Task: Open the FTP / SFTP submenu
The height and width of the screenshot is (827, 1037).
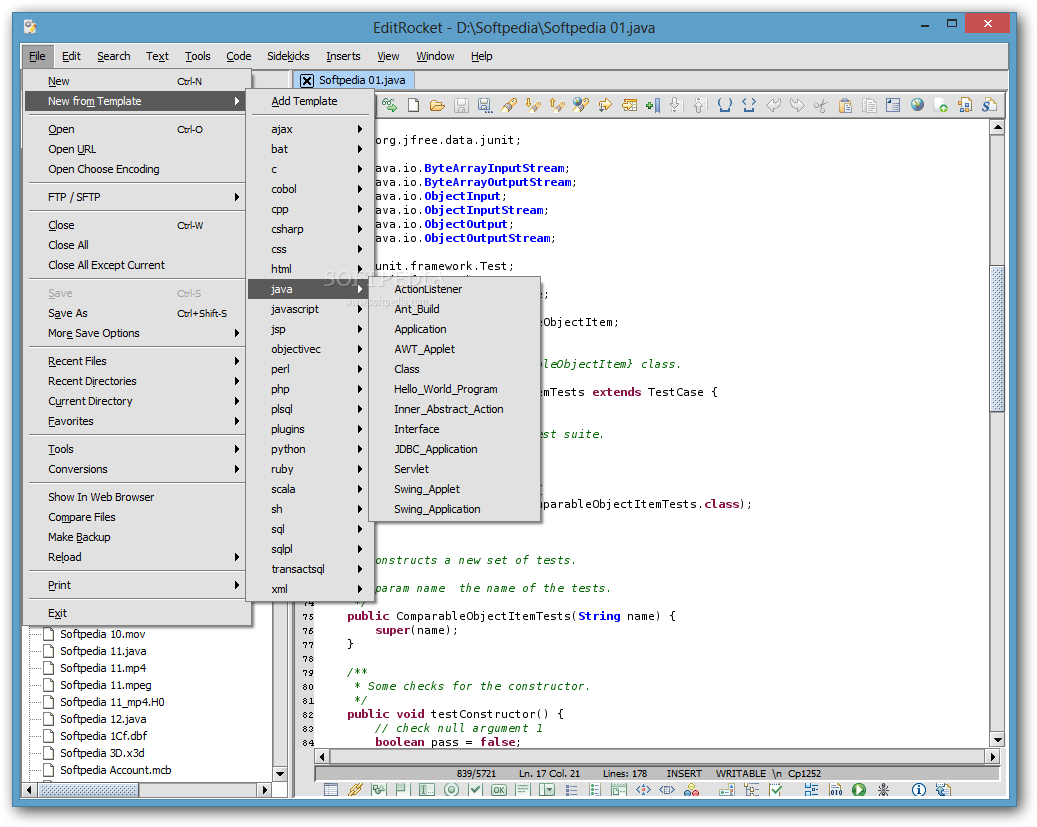Action: [137, 197]
